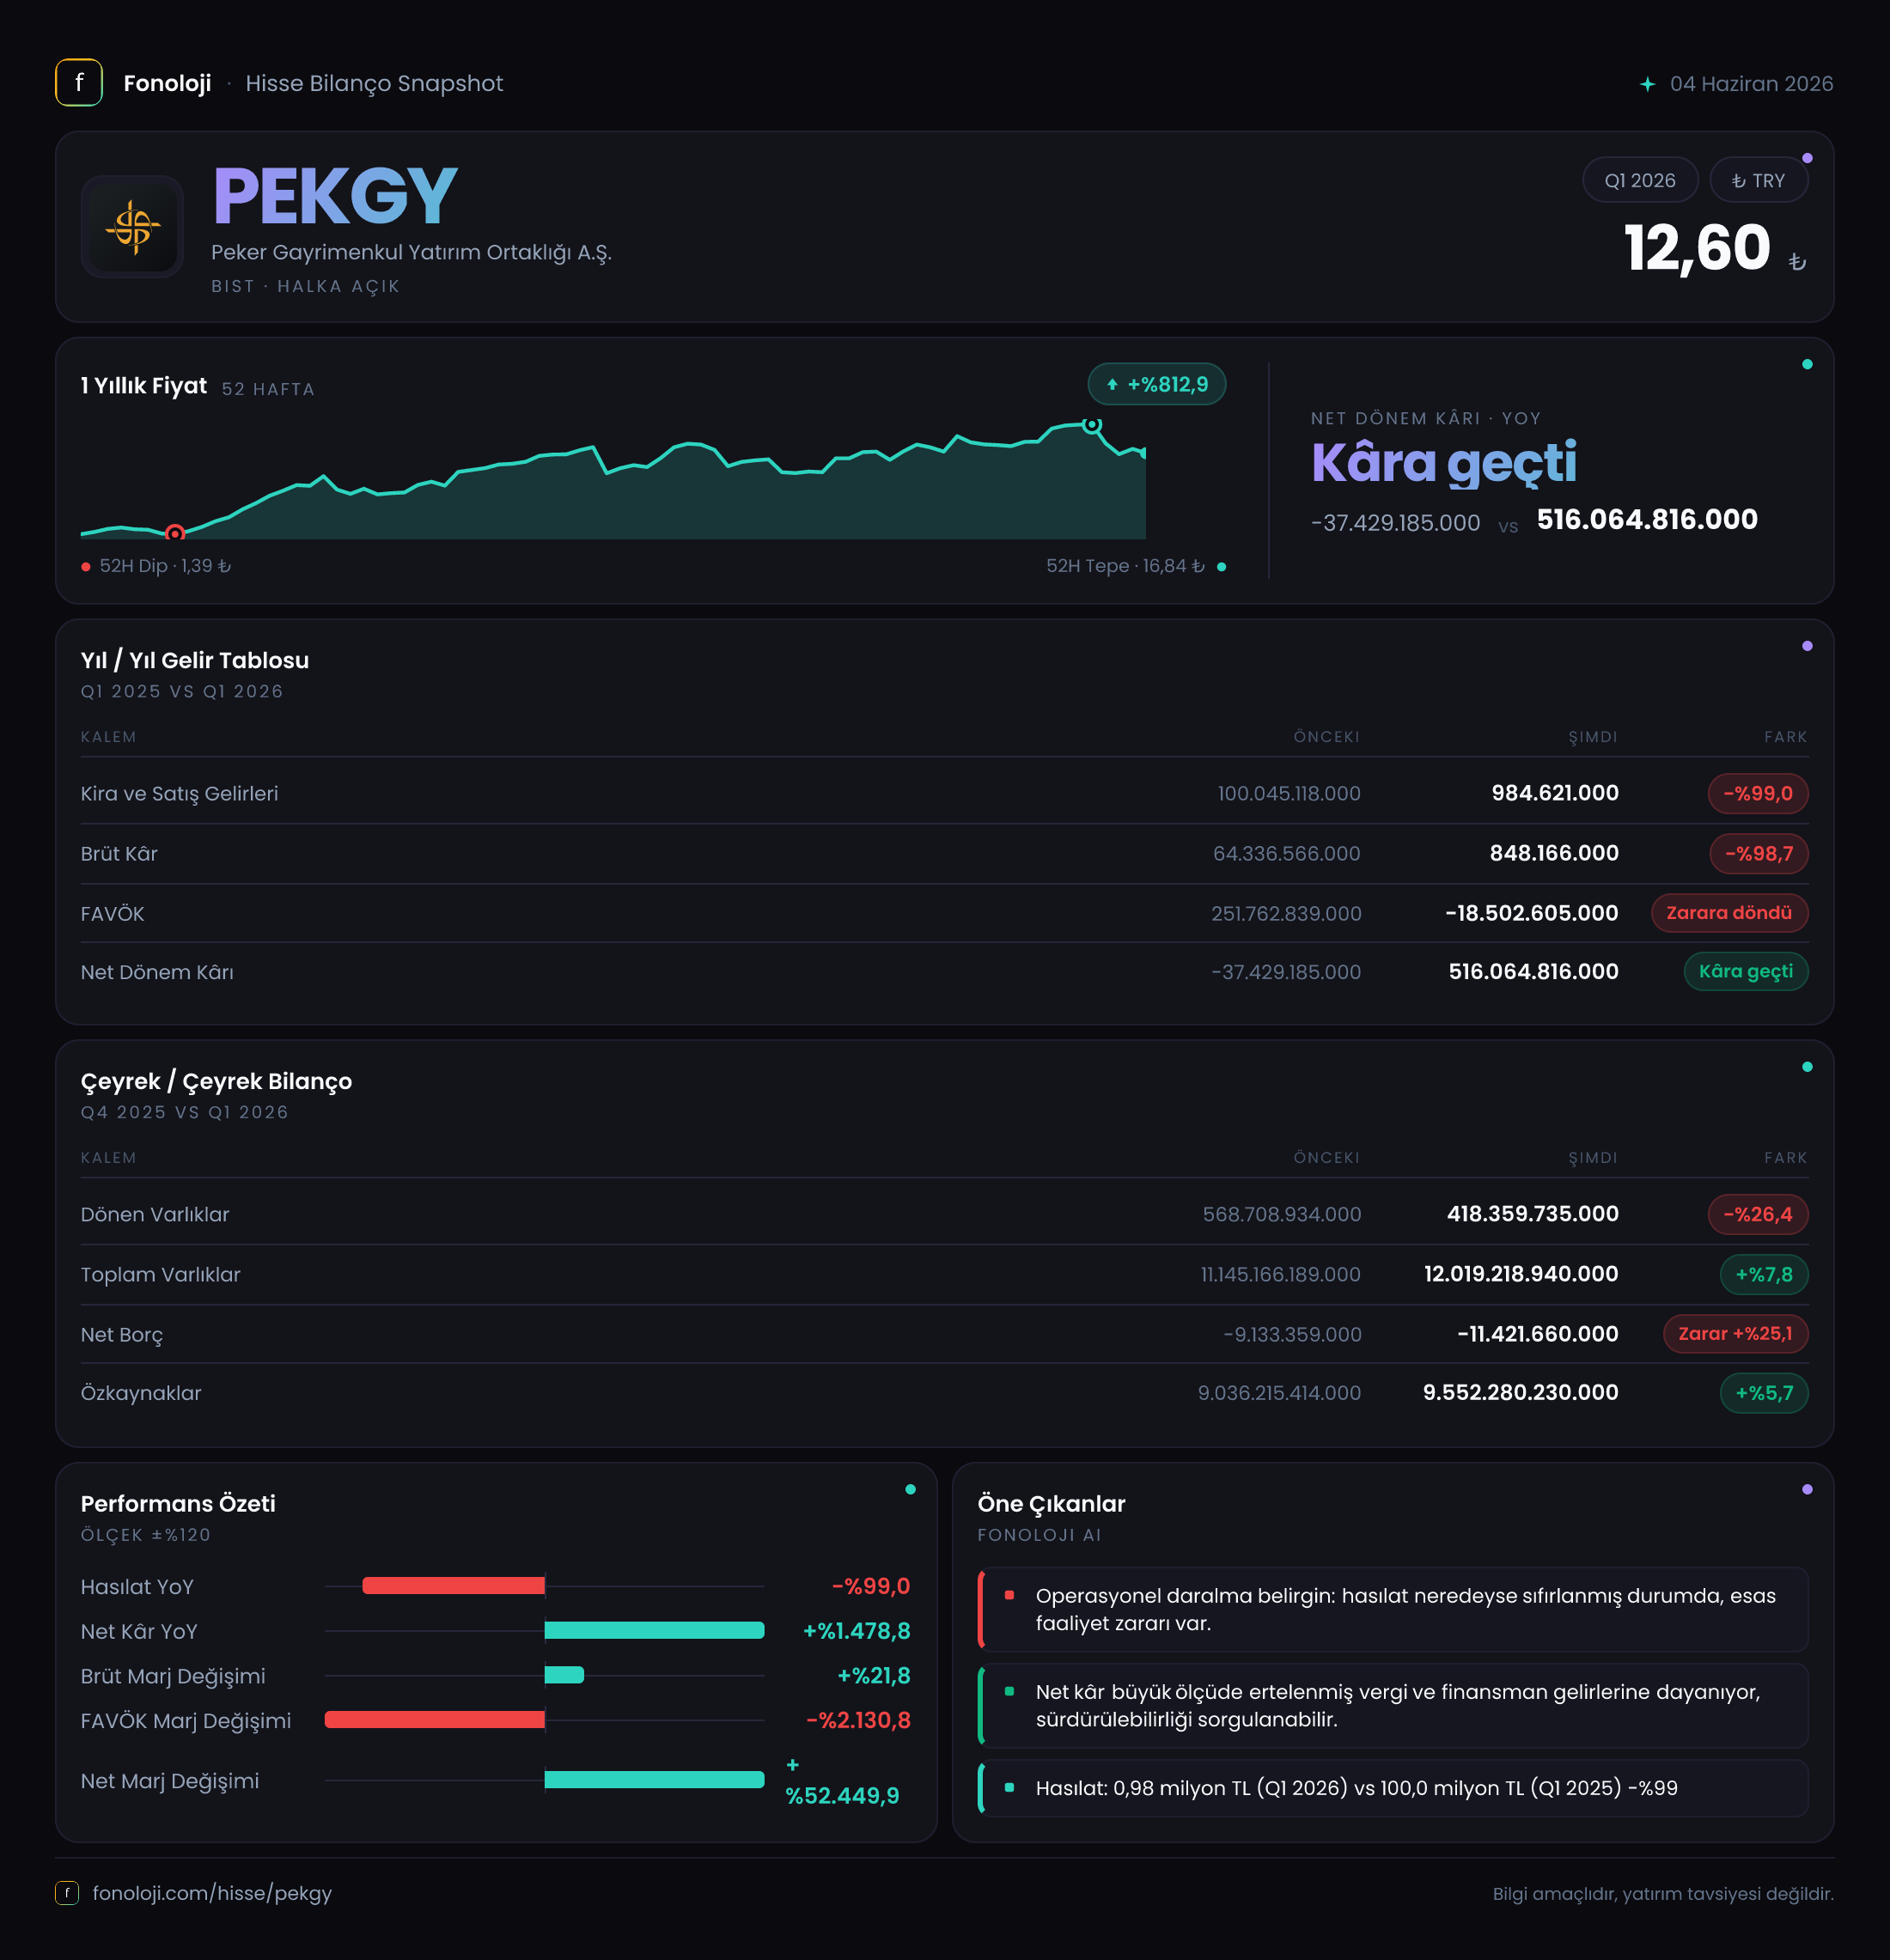The height and width of the screenshot is (1960, 1890).
Task: Click the Hasılat YoY red performance bar
Action: [453, 1586]
